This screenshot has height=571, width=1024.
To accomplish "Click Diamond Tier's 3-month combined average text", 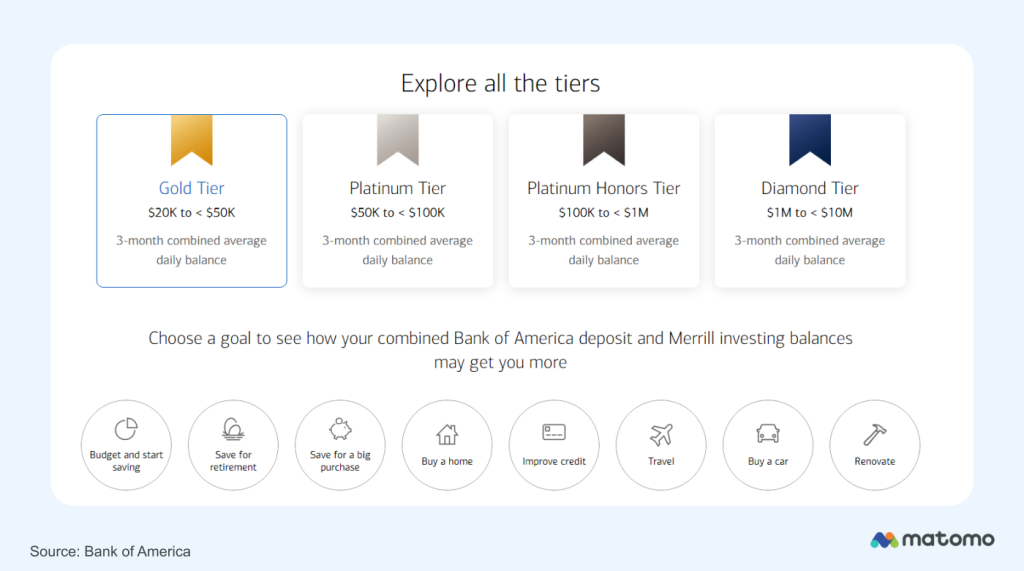I will click(x=810, y=250).
